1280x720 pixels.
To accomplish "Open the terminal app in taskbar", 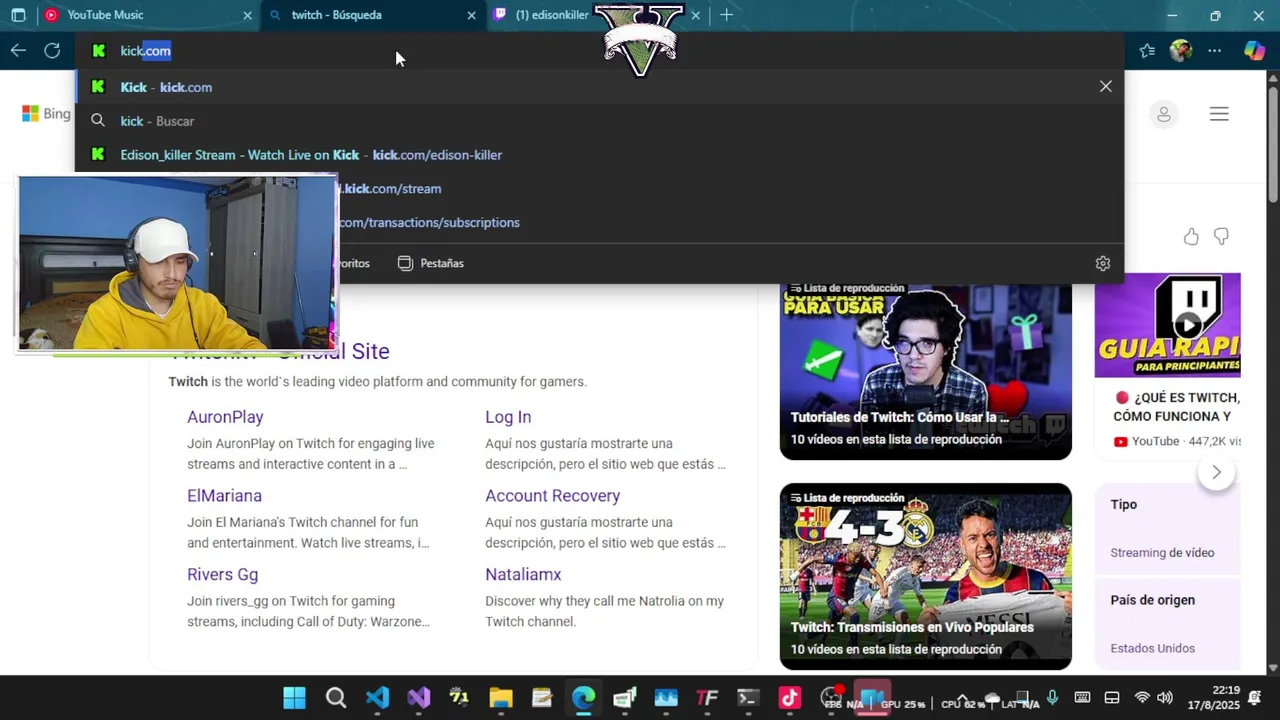I will click(748, 698).
